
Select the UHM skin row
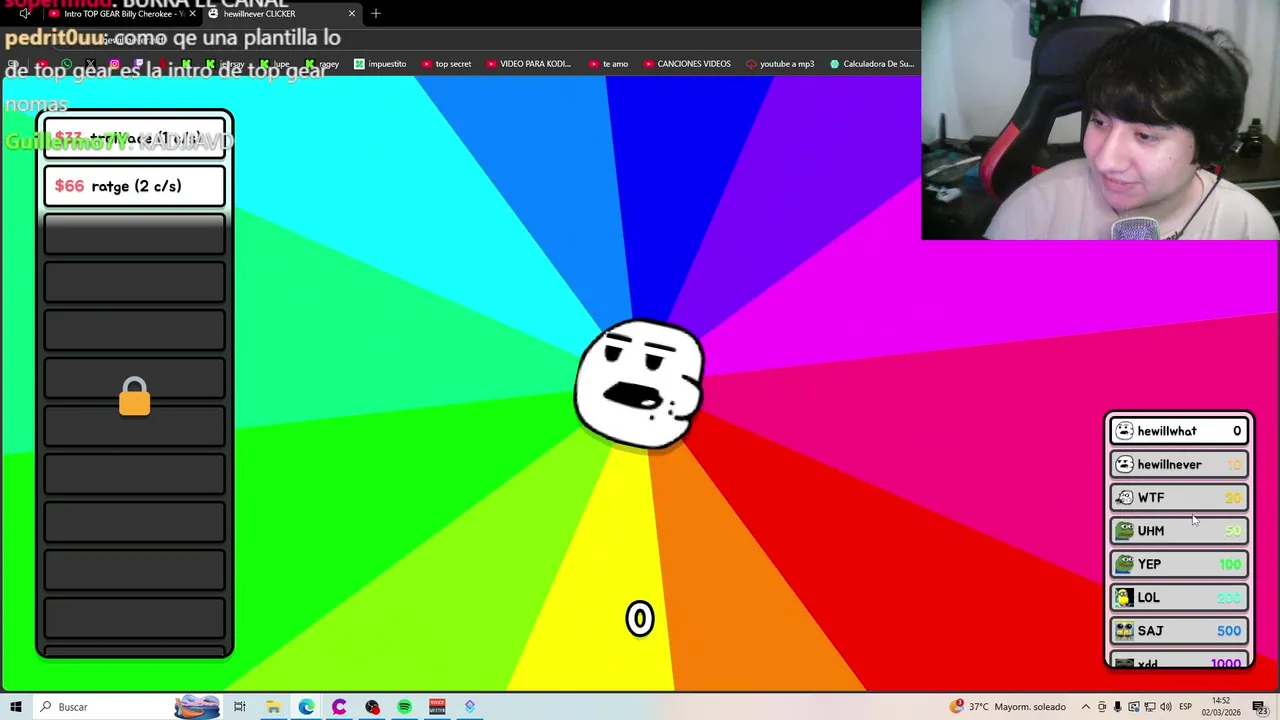1179,531
